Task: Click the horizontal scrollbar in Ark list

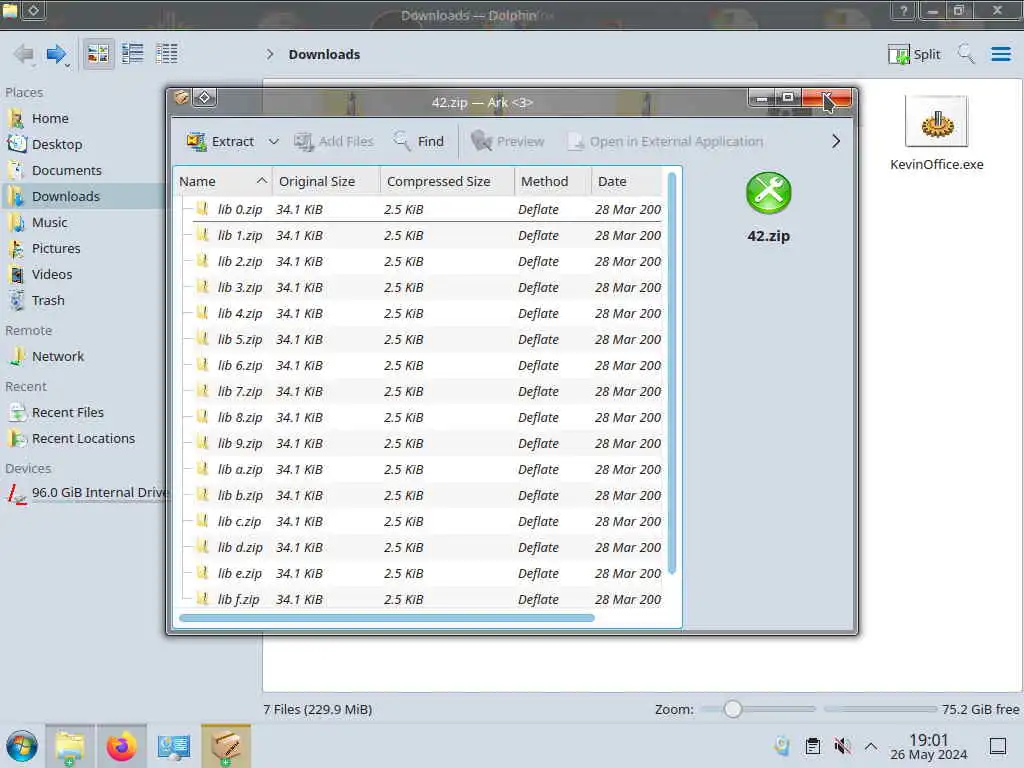Action: point(387,618)
